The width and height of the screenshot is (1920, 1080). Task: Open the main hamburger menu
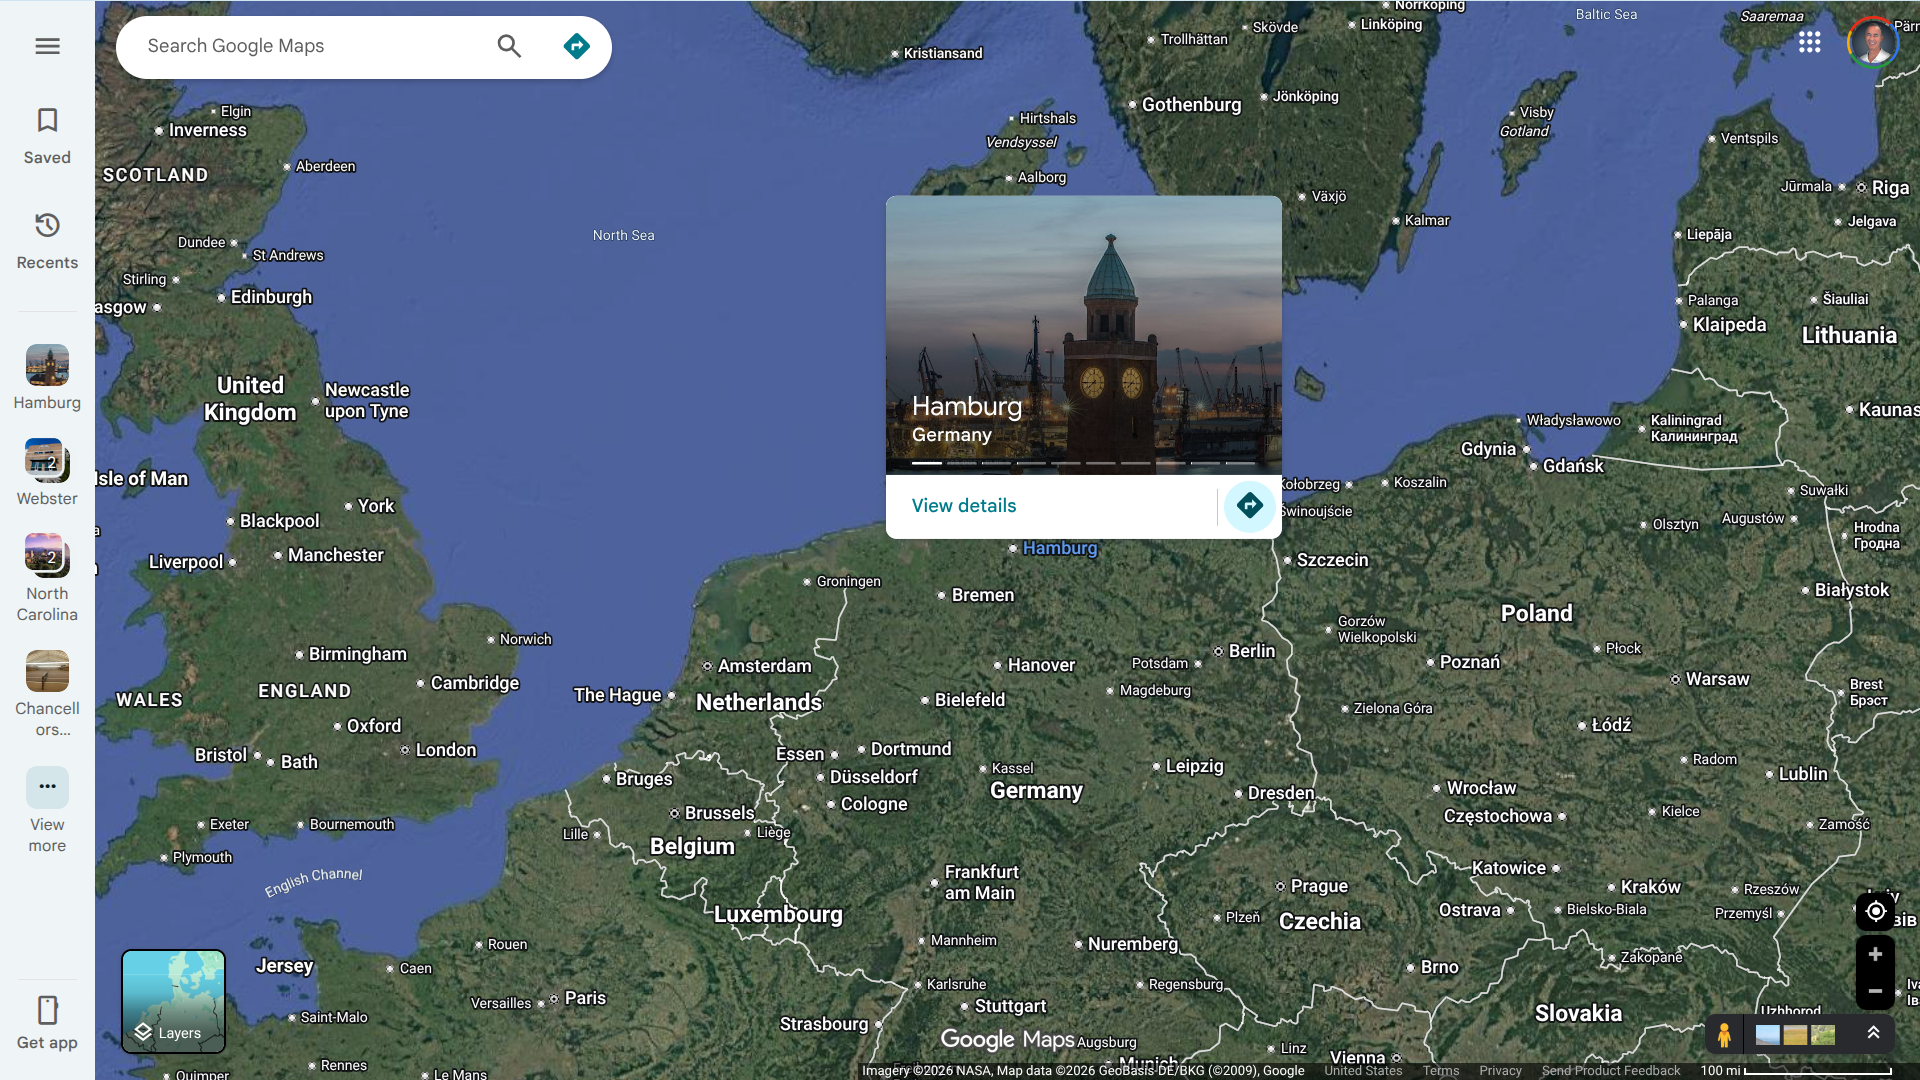(47, 46)
